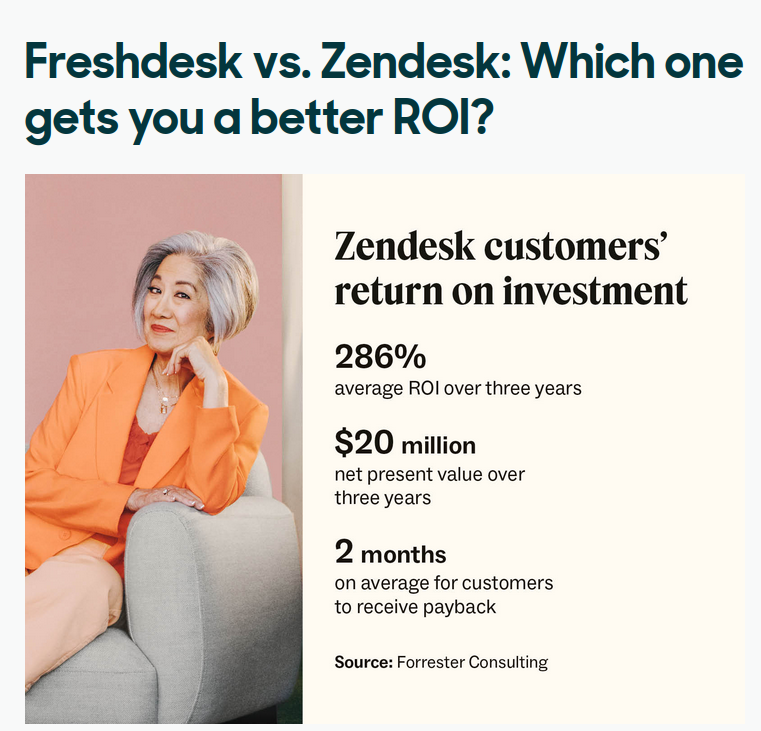Click the bold "Source:" label
The height and width of the screenshot is (731, 761).
click(x=363, y=662)
